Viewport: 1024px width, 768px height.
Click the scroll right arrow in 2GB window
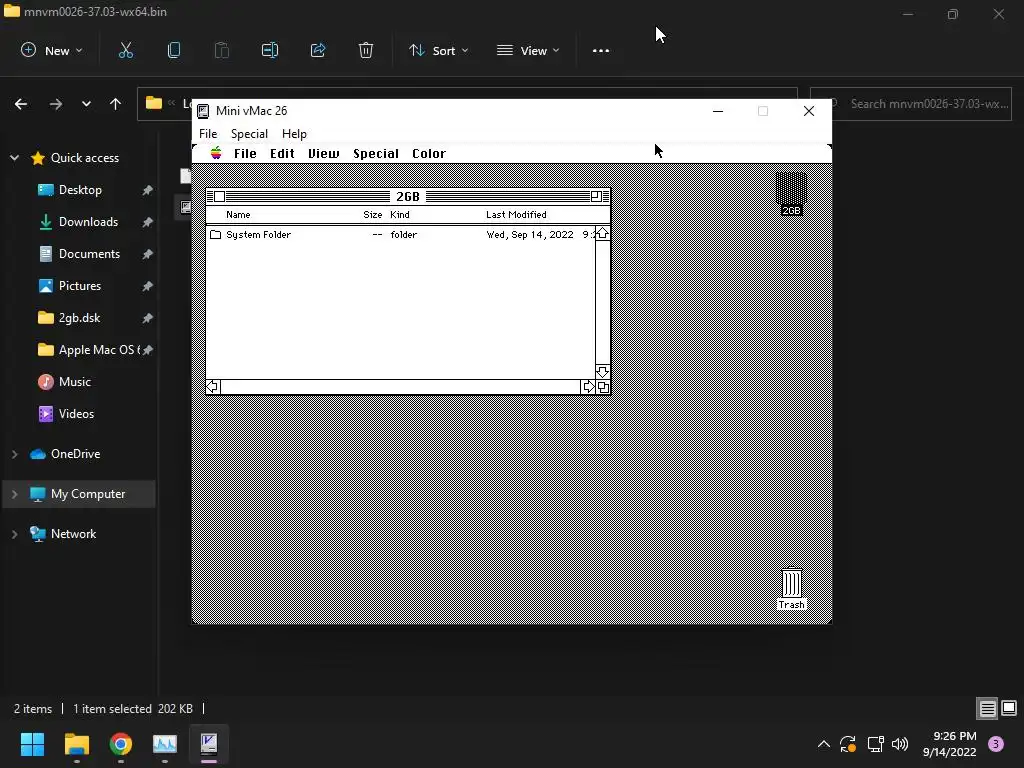click(588, 387)
